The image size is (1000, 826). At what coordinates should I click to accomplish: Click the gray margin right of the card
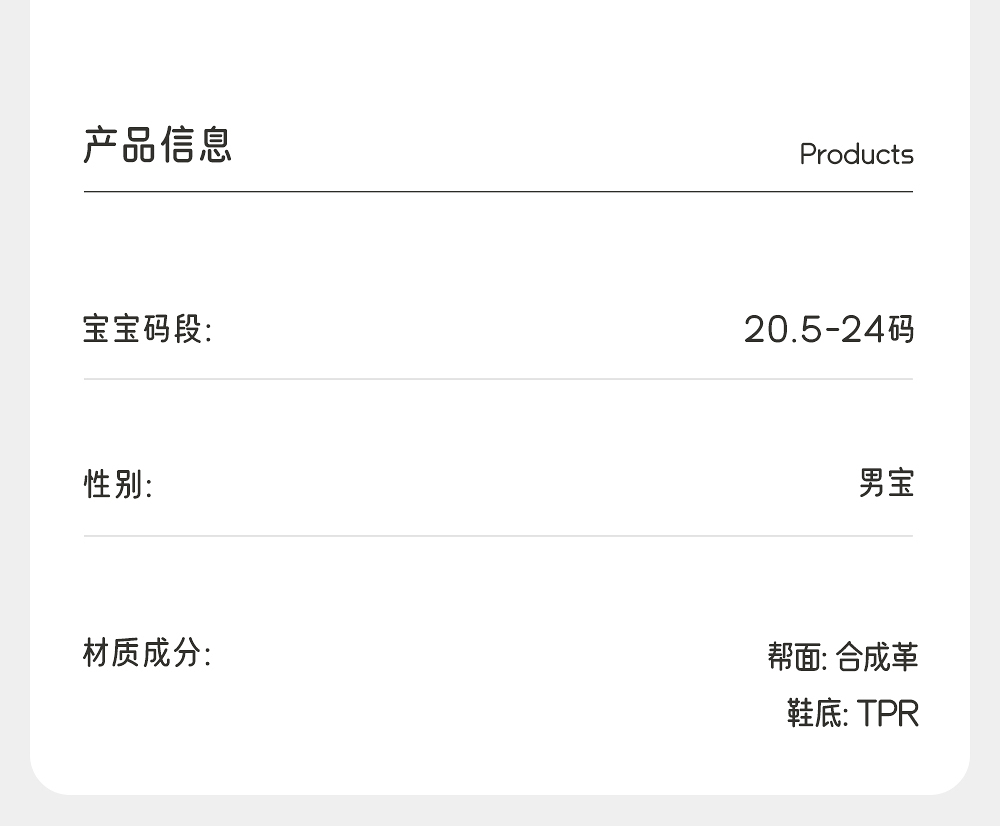coord(985,400)
